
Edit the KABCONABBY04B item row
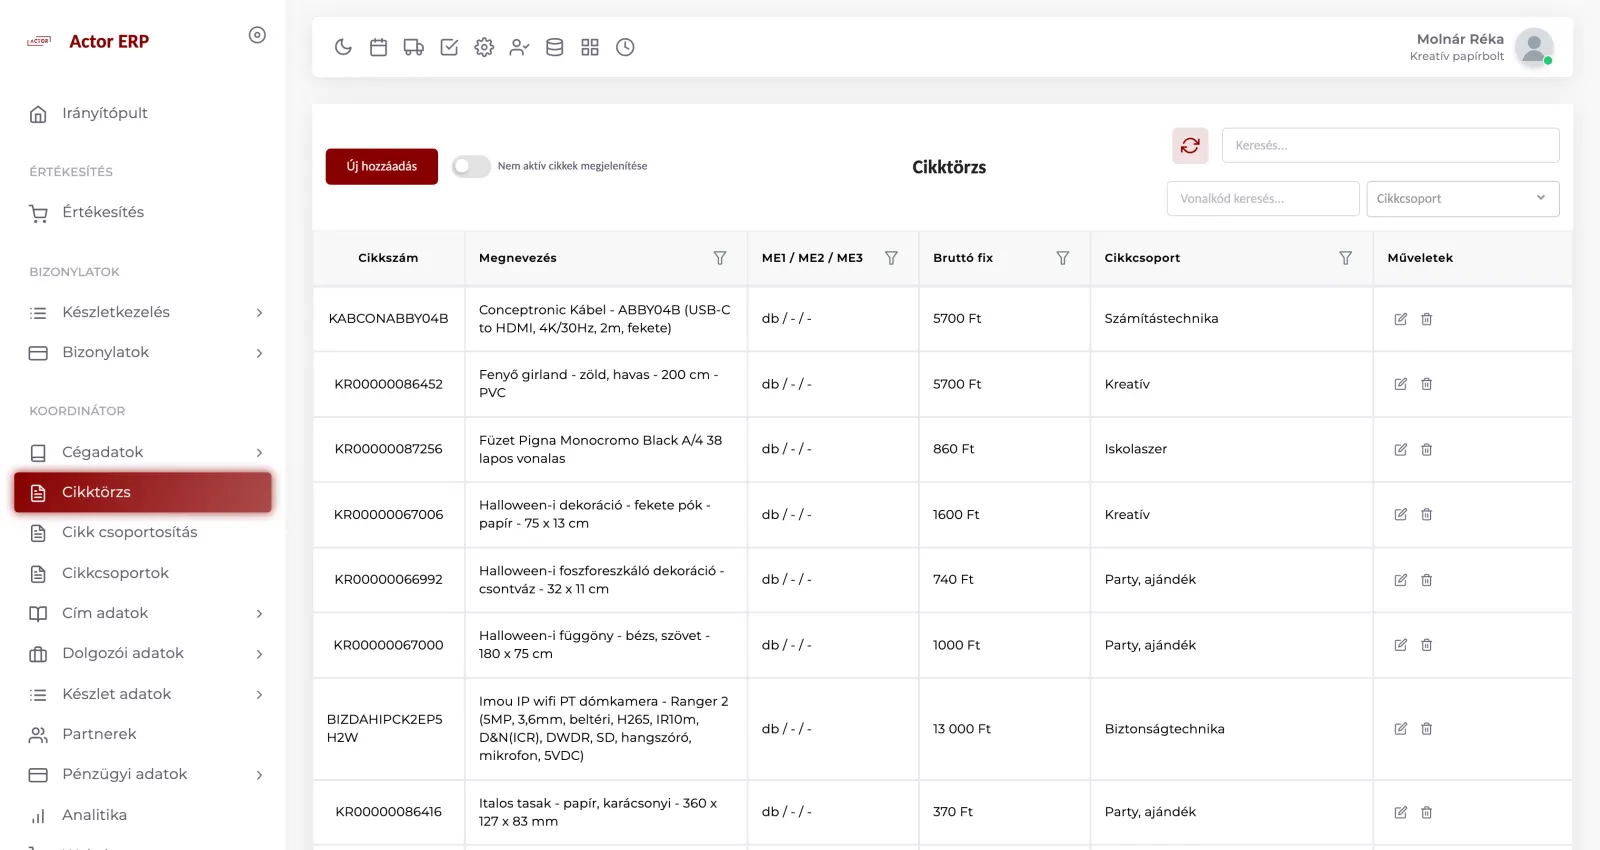1401,319
